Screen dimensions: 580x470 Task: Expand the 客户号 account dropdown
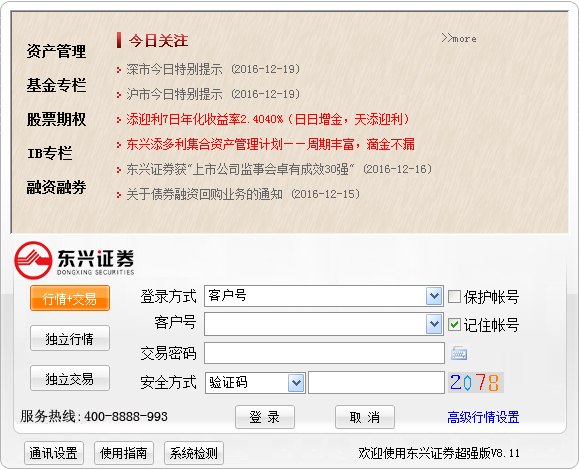tap(434, 324)
